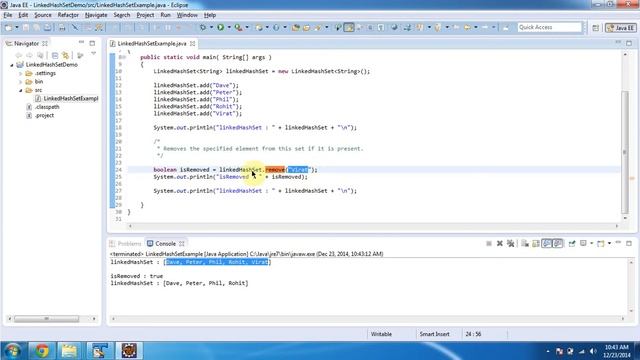This screenshot has width=640, height=360.
Task: Minimize the Navigator view
Action: [x=81, y=43]
